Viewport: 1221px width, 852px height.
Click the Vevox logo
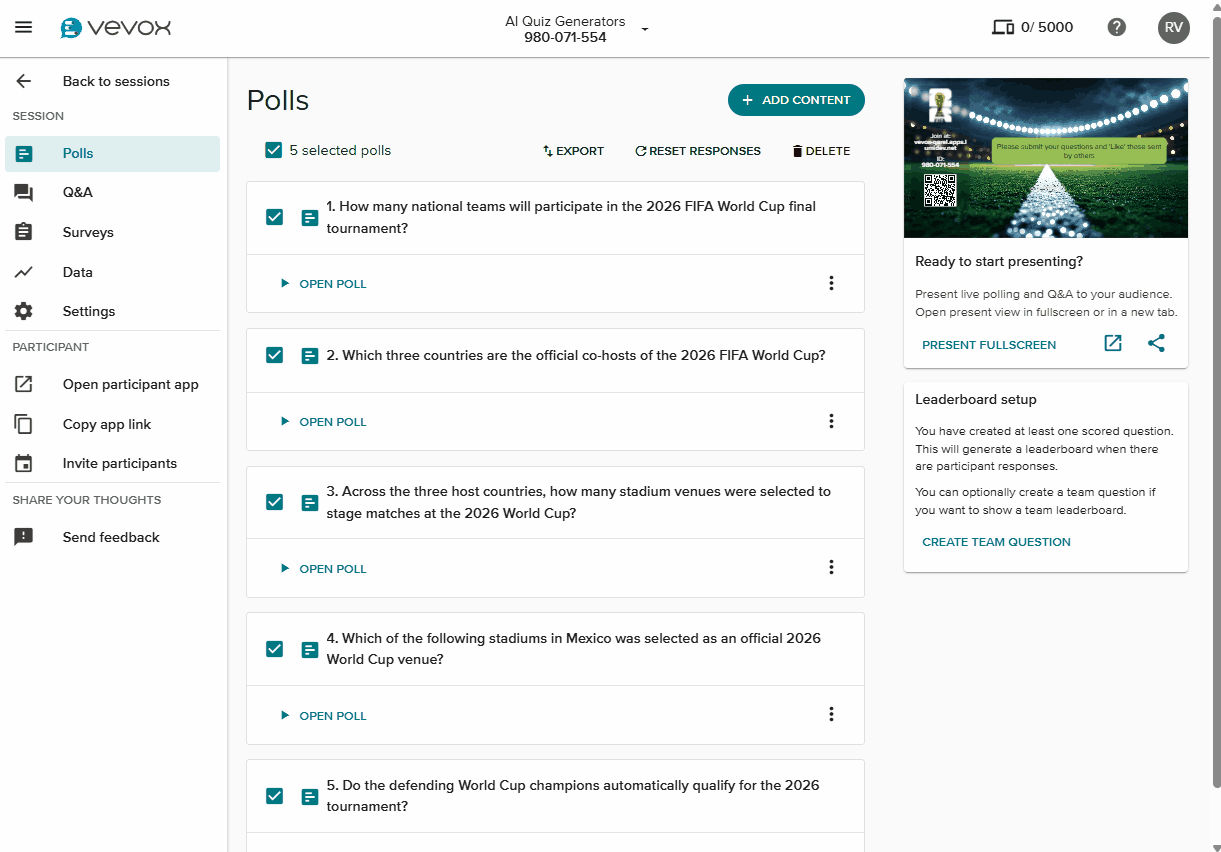(x=115, y=27)
